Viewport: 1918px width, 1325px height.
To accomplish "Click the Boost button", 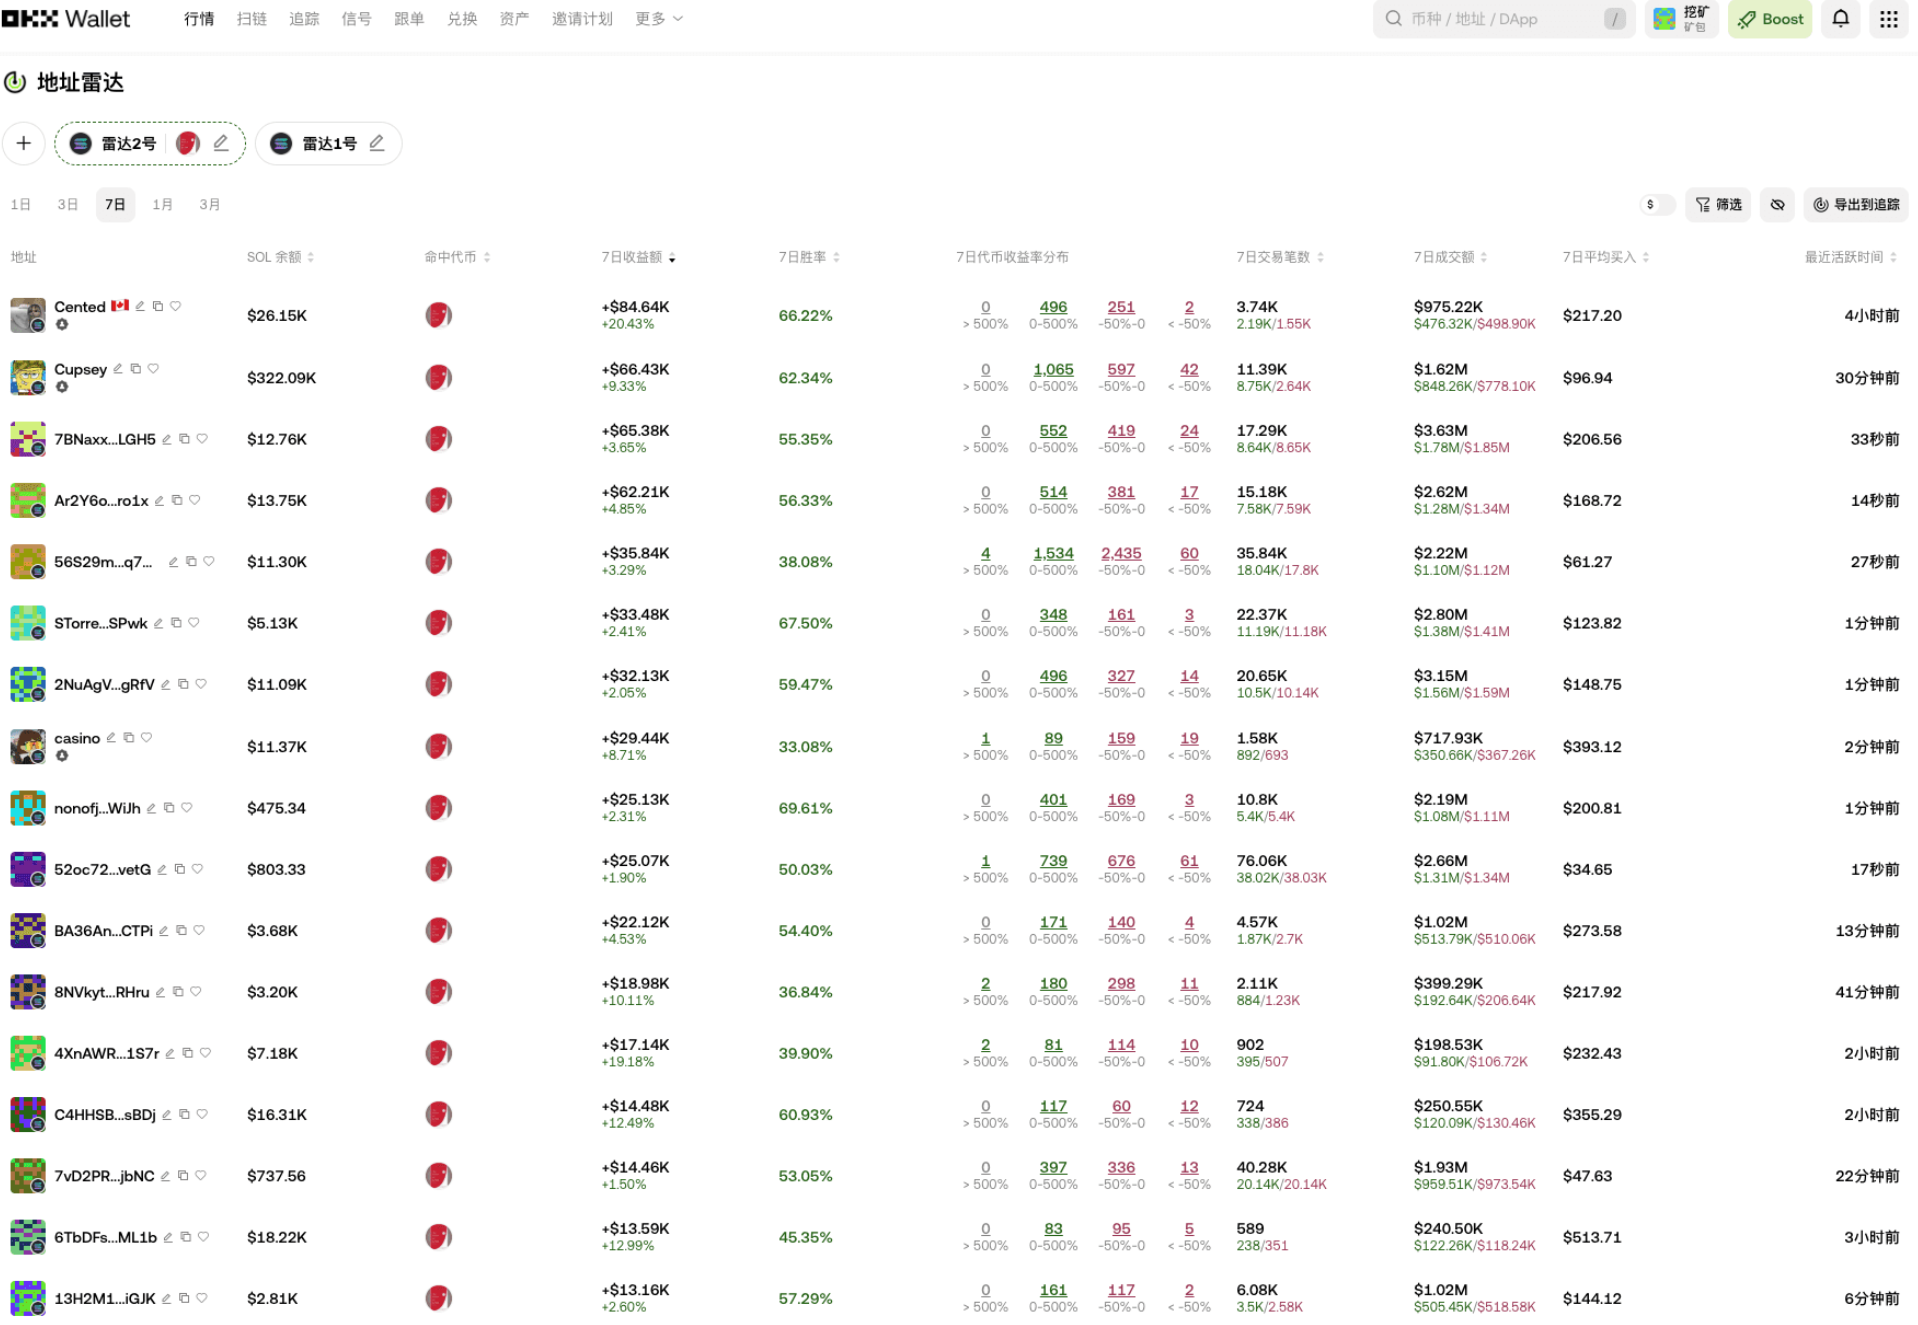I will click(1769, 19).
